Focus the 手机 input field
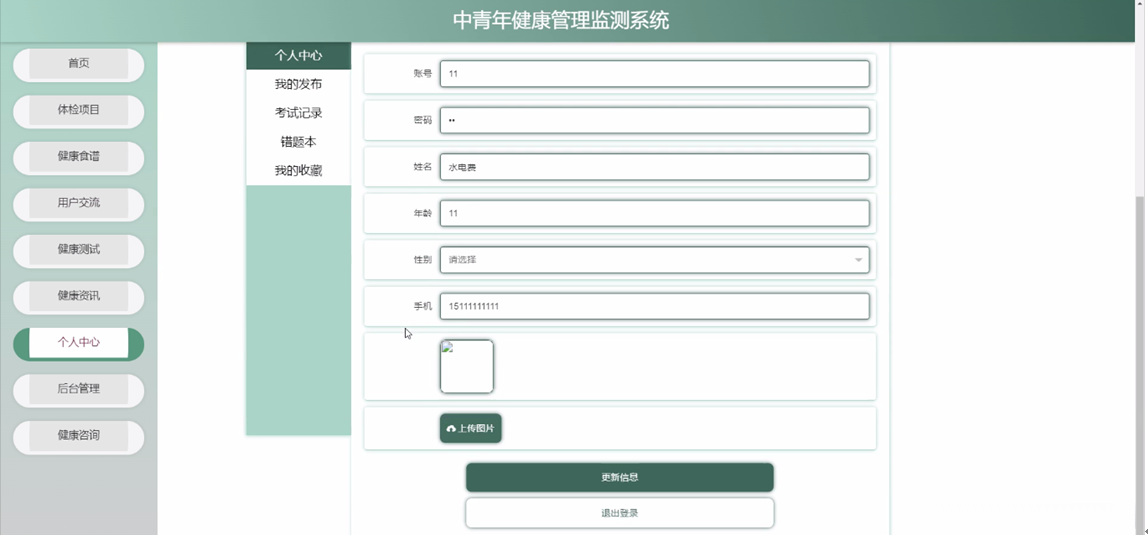This screenshot has height=537, width=1148. [x=655, y=306]
